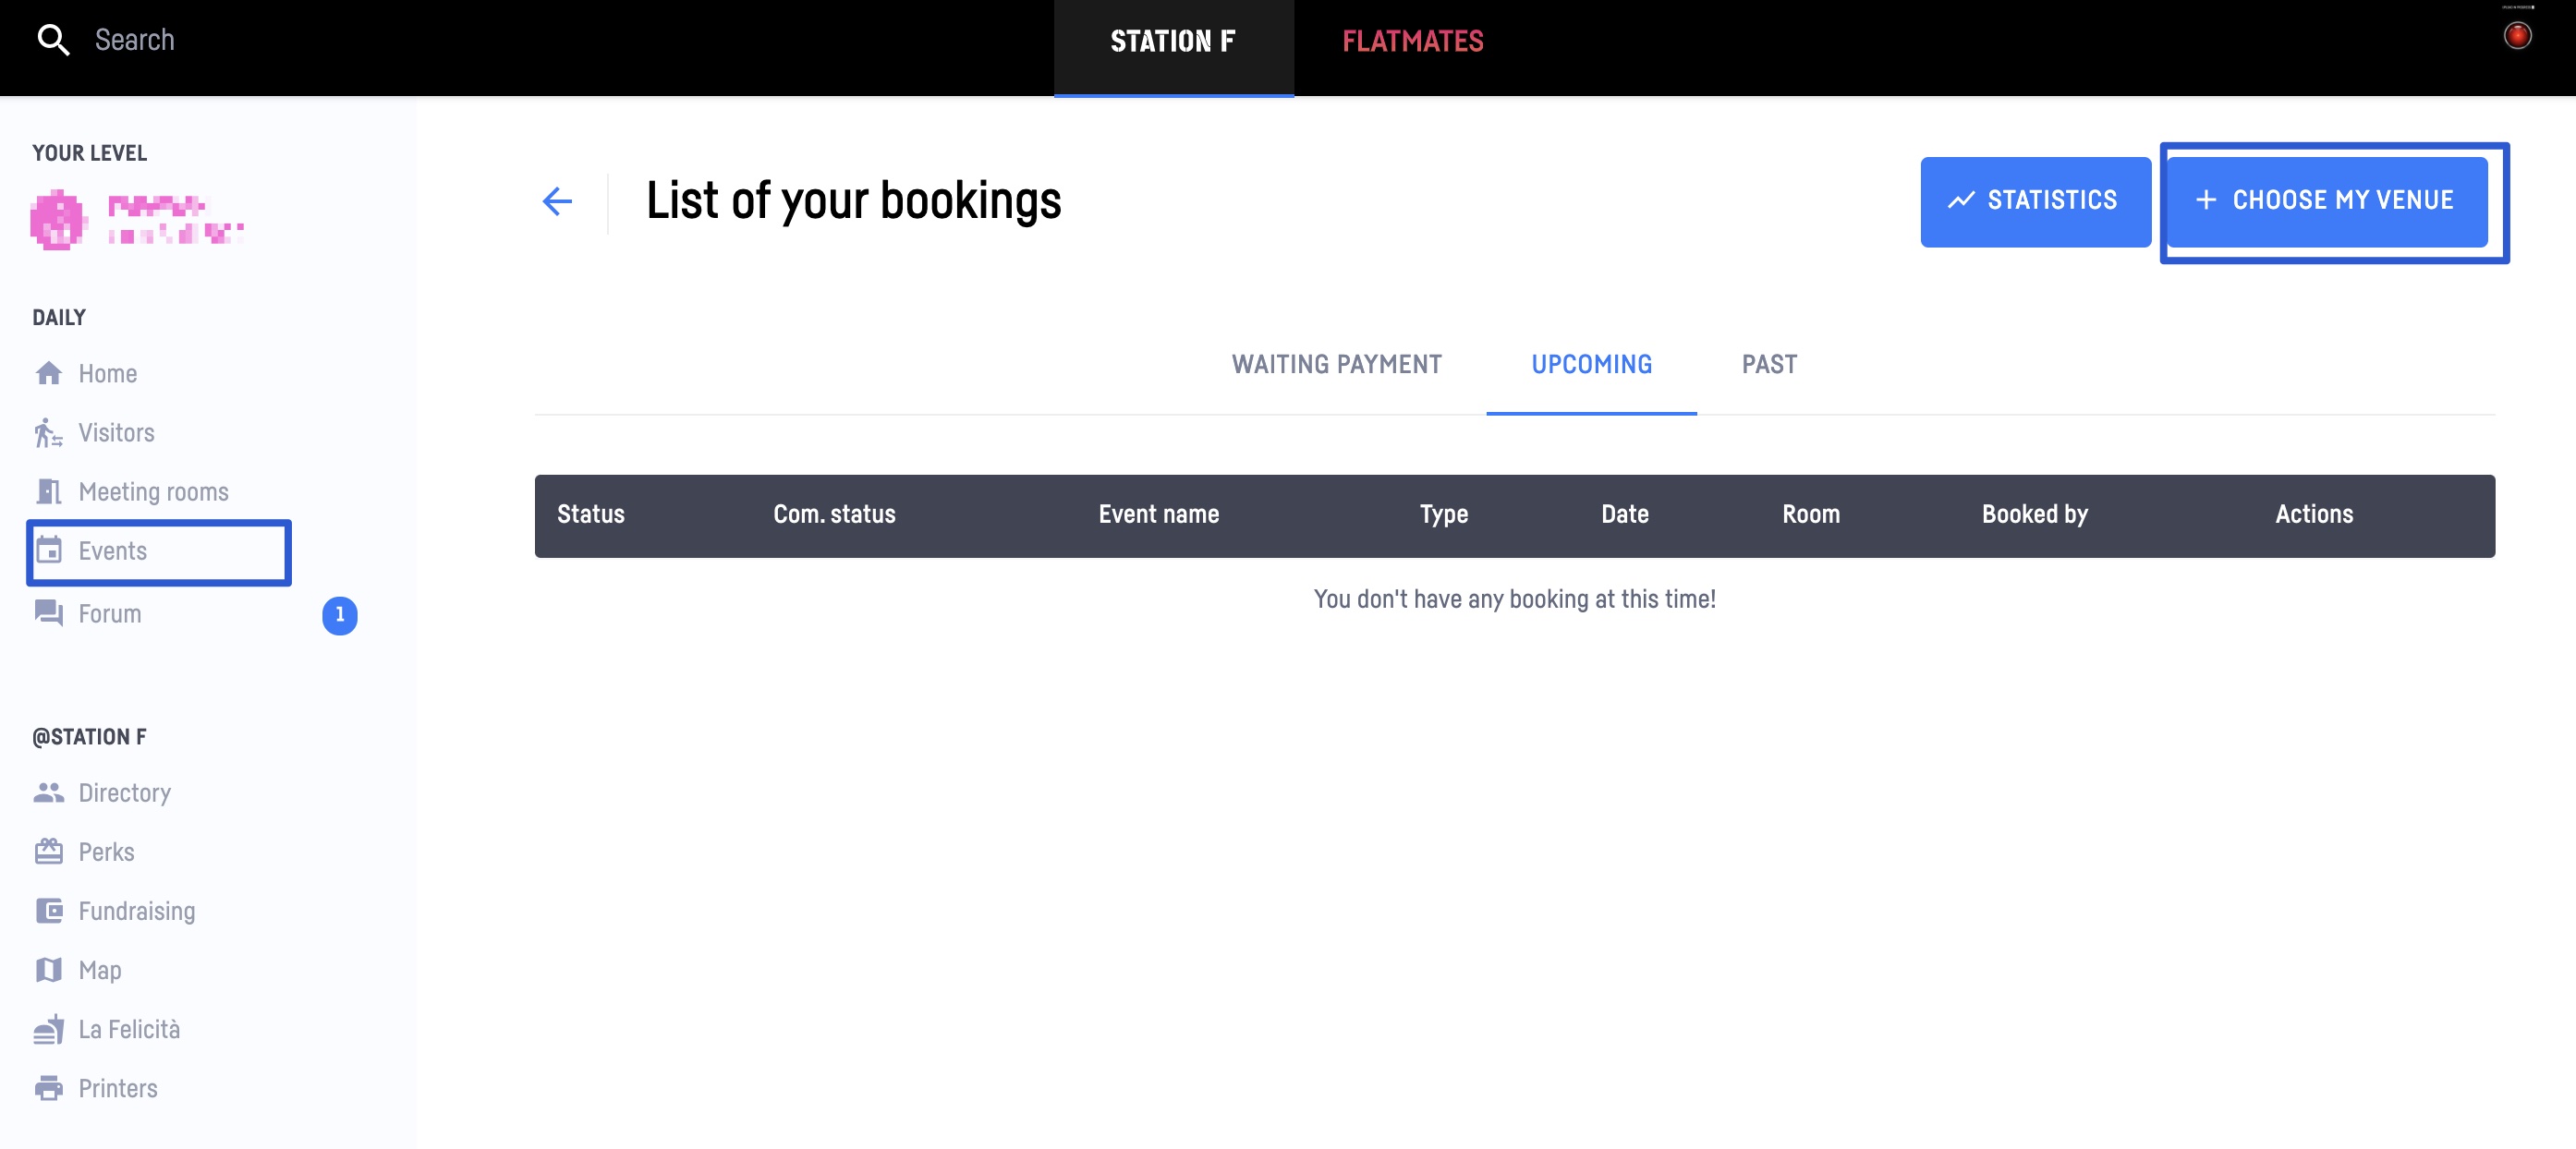Open Home from the sidebar house icon
Viewport: 2576px width, 1149px height.
[48, 373]
